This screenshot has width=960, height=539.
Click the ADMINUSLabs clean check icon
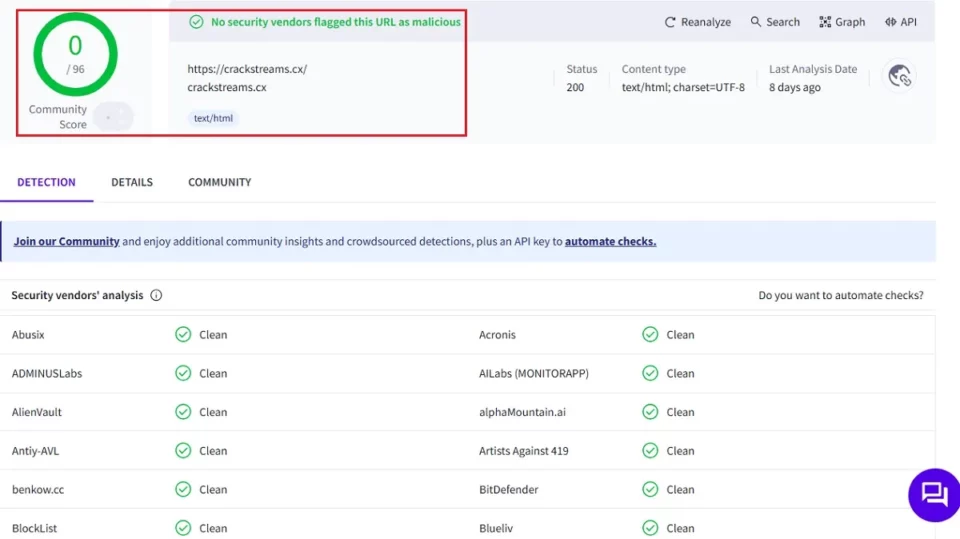(x=183, y=373)
